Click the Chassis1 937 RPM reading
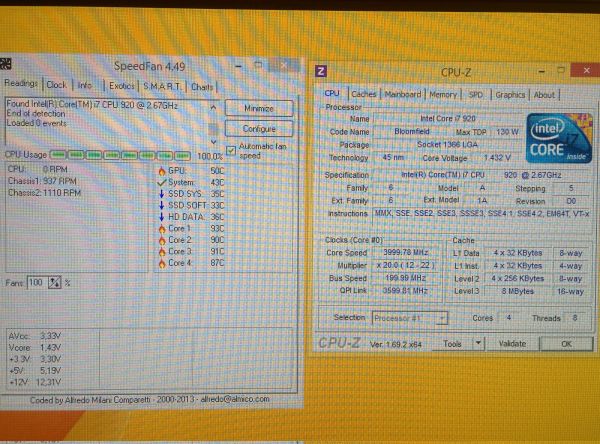600x444 pixels. click(x=42, y=181)
